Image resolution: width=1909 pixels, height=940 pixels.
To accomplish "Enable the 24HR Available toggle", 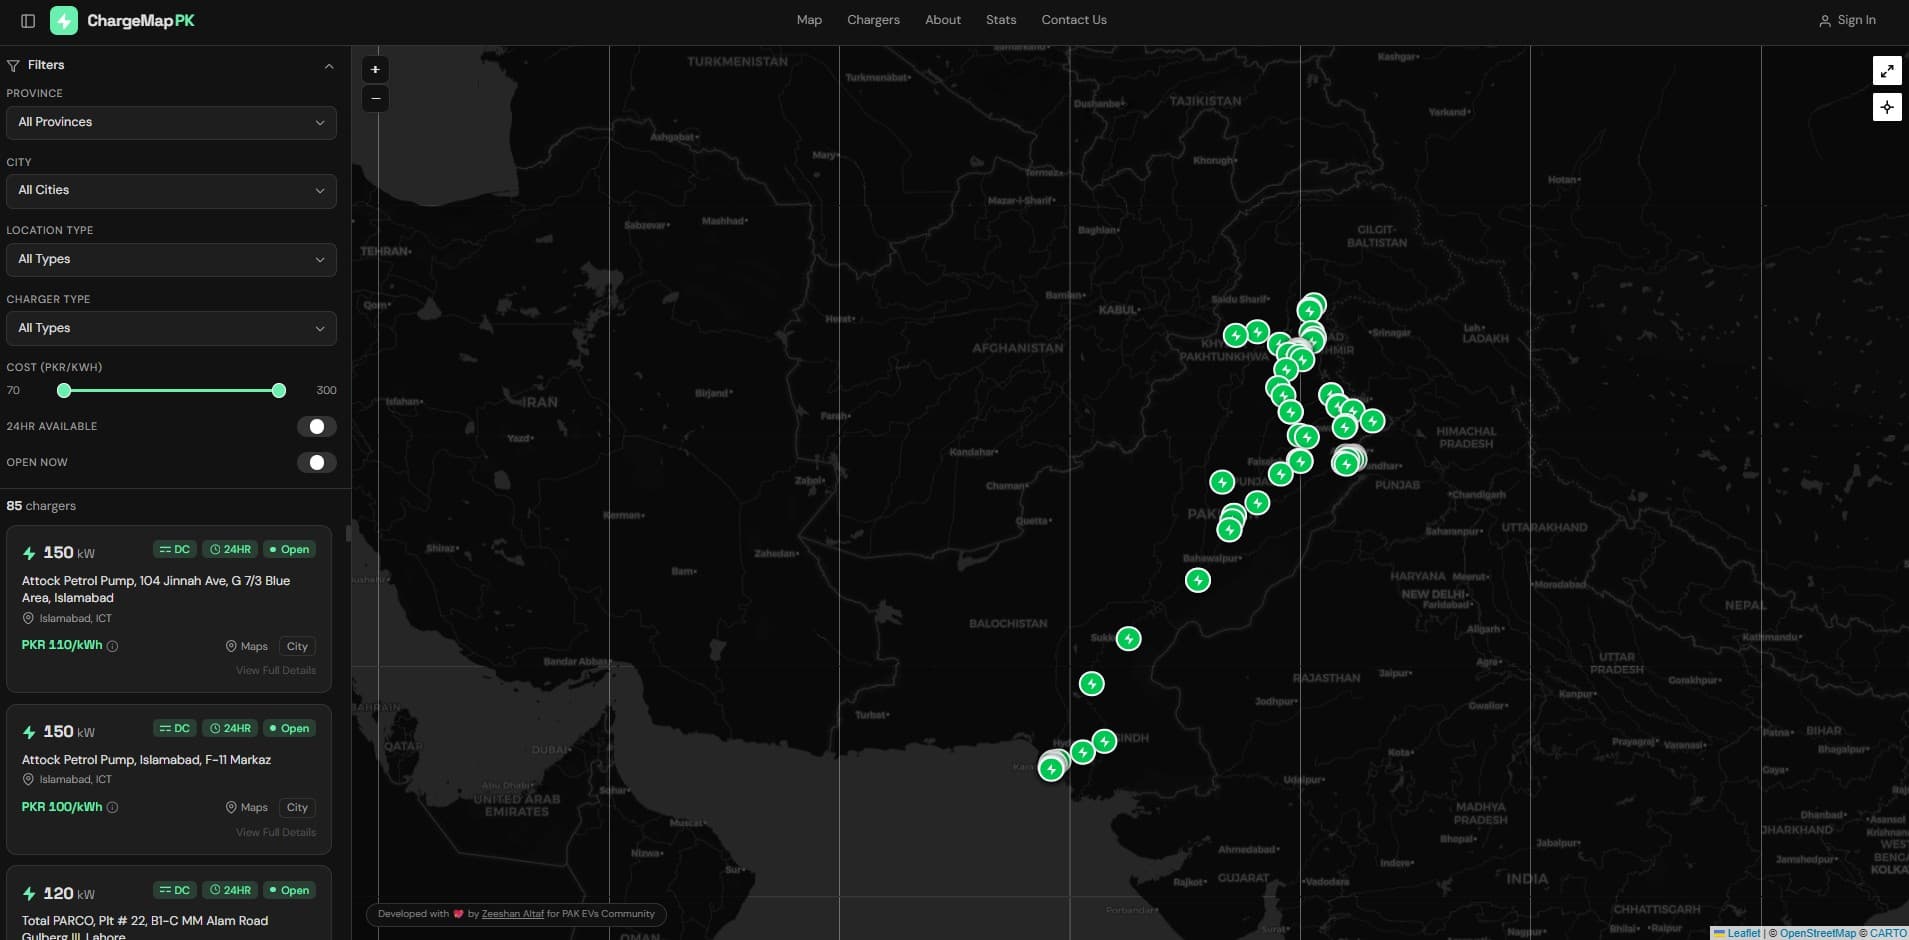I will click(316, 427).
